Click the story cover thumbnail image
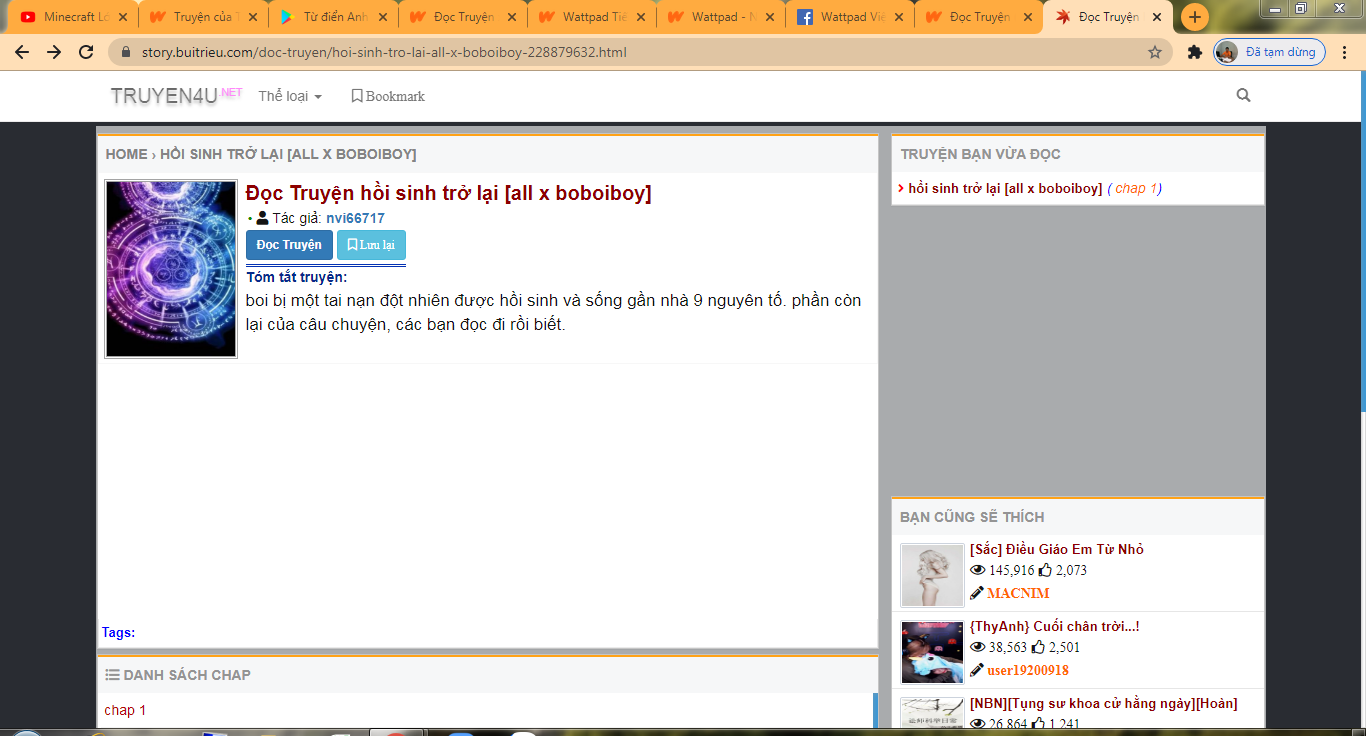The width and height of the screenshot is (1366, 736). click(x=171, y=269)
